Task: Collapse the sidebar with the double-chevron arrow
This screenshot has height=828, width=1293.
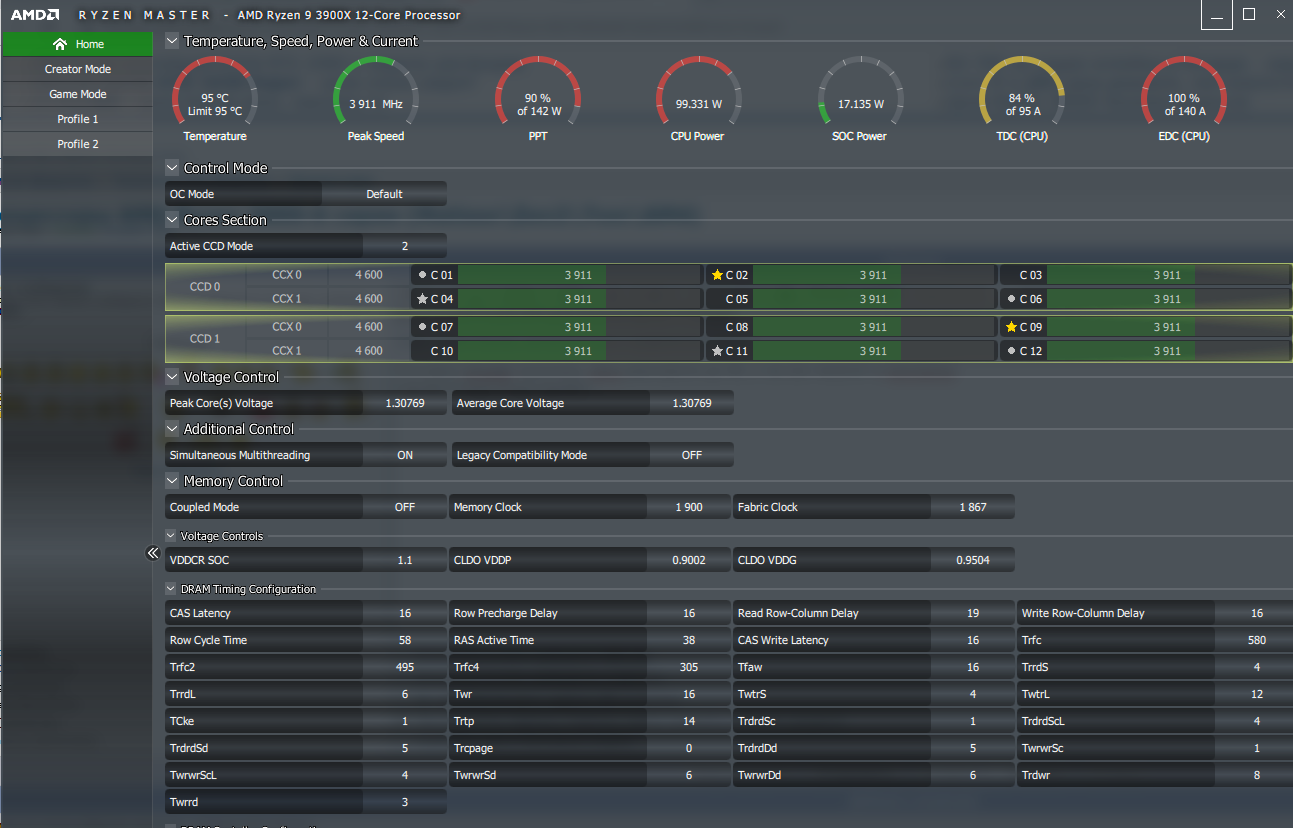Action: (x=153, y=553)
